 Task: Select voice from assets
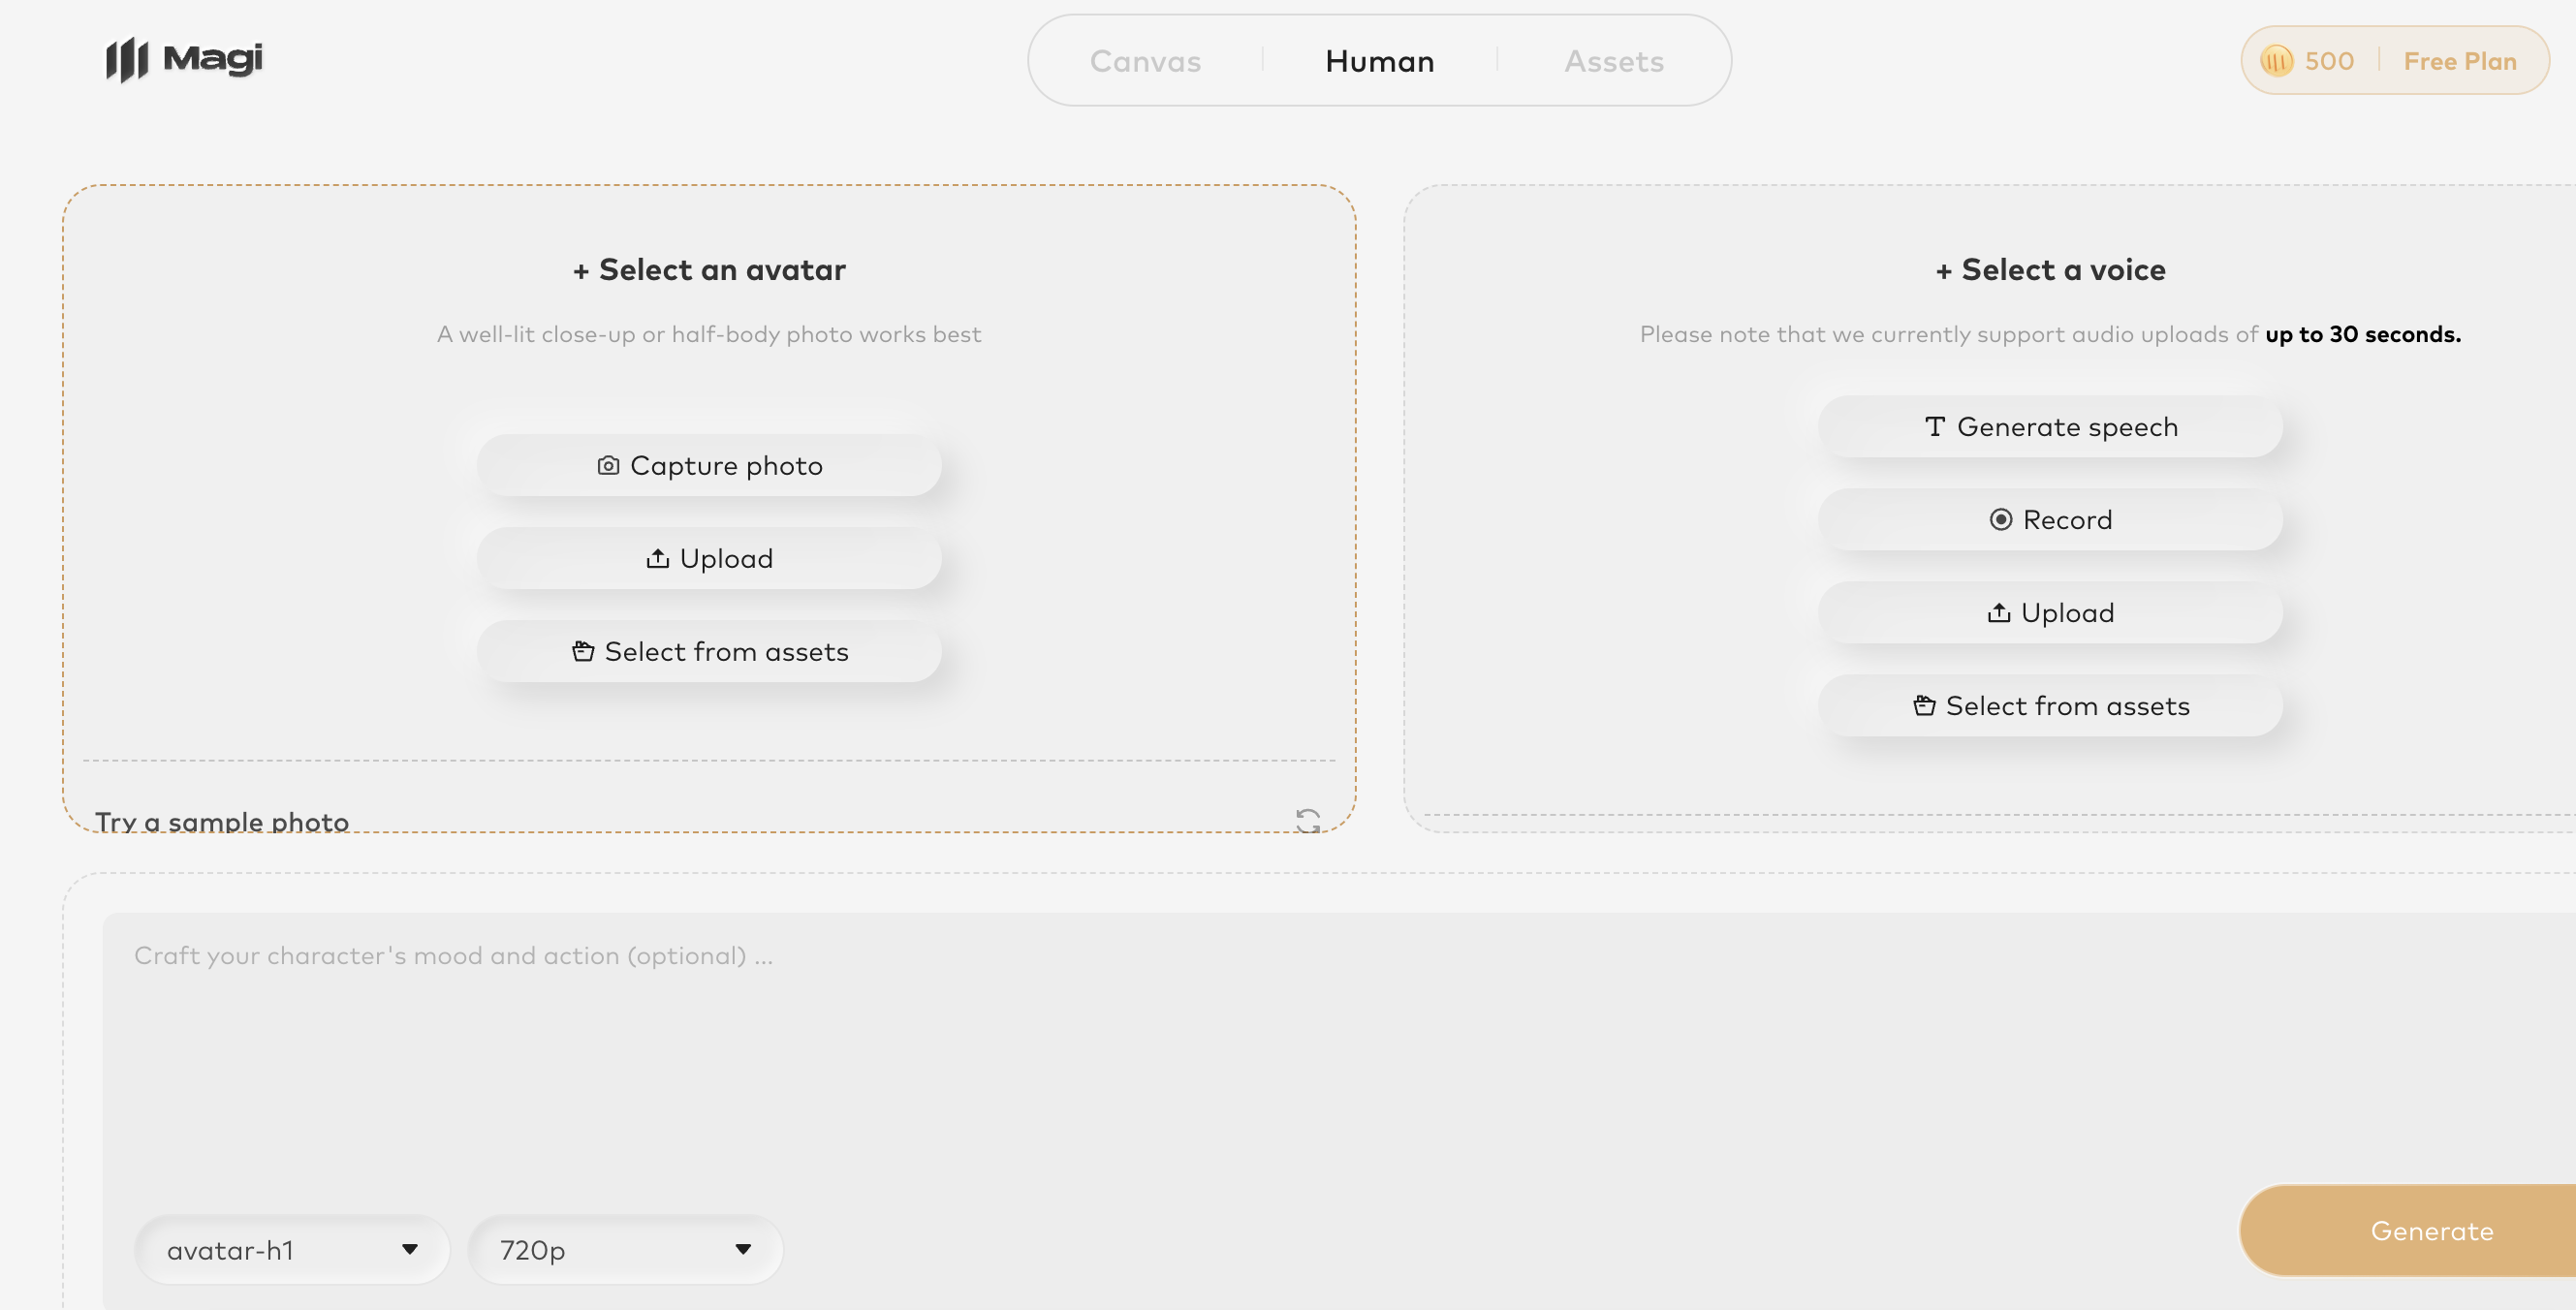(x=2050, y=705)
